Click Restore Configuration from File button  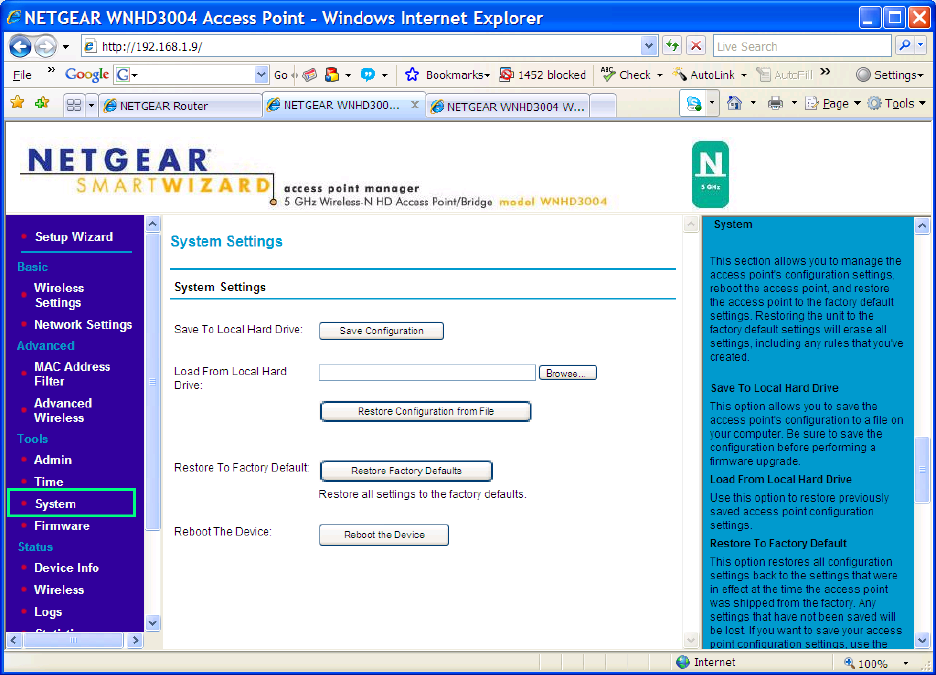pos(426,411)
